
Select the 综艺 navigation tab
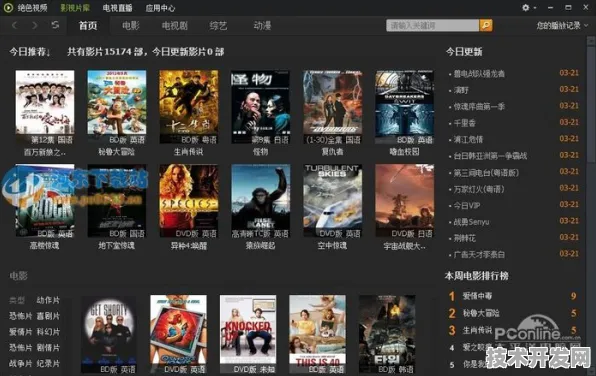click(218, 25)
